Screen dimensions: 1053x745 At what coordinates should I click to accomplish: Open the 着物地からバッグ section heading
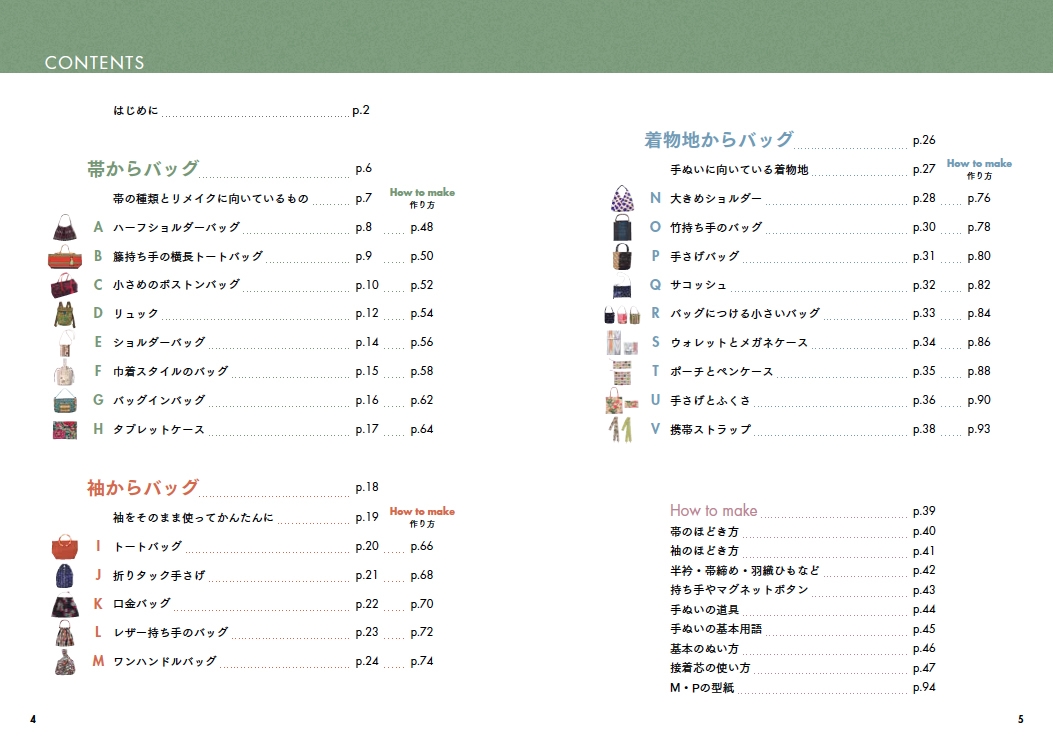[x=719, y=140]
